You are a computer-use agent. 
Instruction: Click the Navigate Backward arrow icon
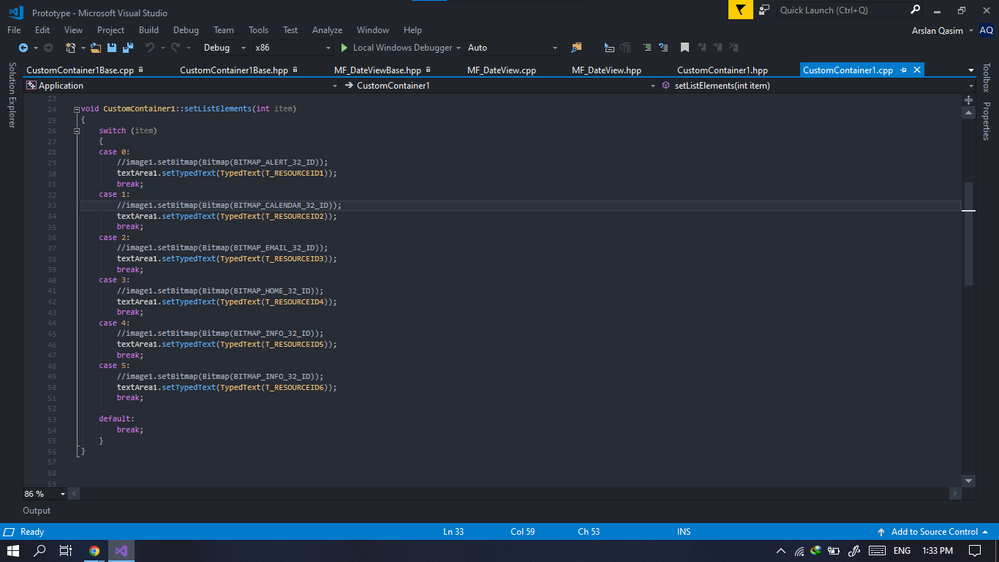pyautogui.click(x=23, y=48)
